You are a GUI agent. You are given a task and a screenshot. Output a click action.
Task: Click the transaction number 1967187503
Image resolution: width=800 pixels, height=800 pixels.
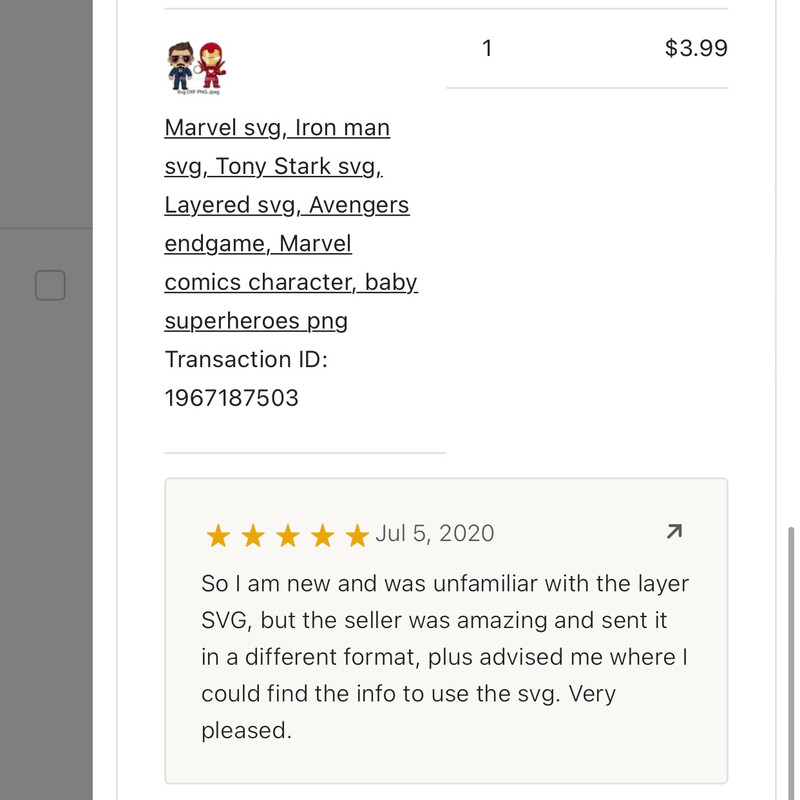[x=231, y=398]
